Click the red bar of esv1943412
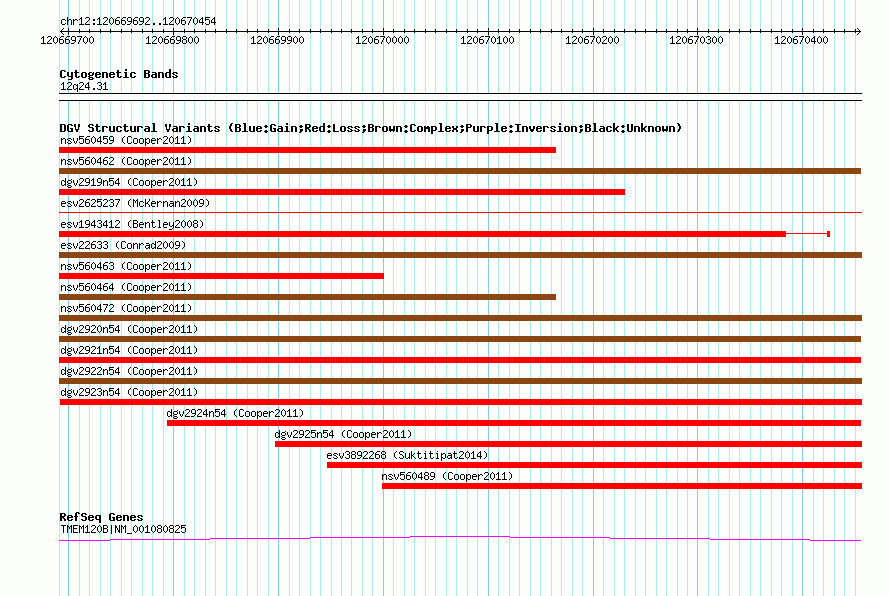Viewport: 890px width, 596px height. tap(423, 234)
